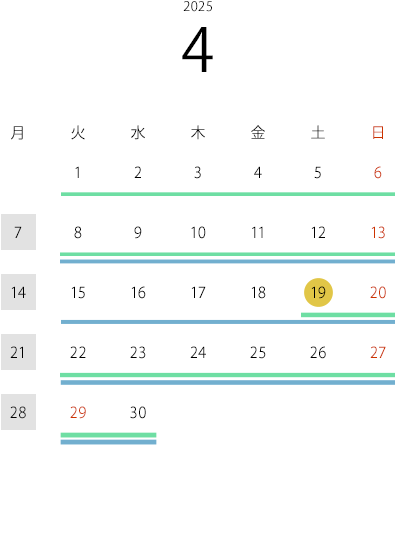Screen dimensions: 395x540
Task: Open the holiday date 29
Action: tap(78, 412)
